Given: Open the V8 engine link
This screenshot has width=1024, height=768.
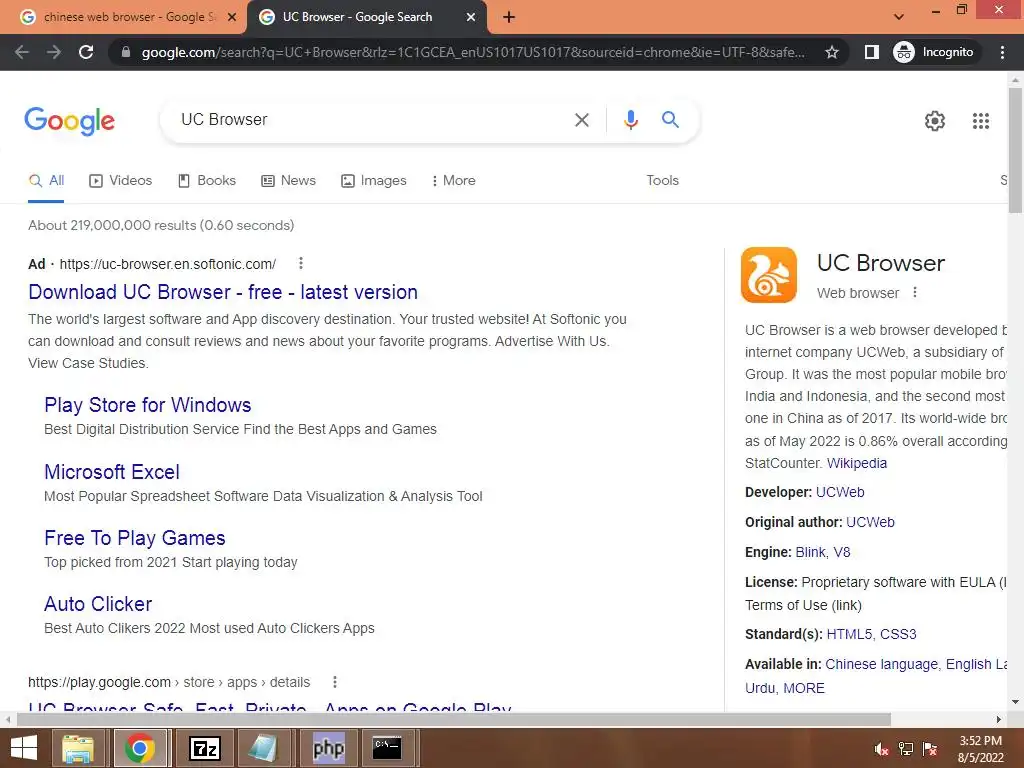Looking at the screenshot, I should pos(842,552).
